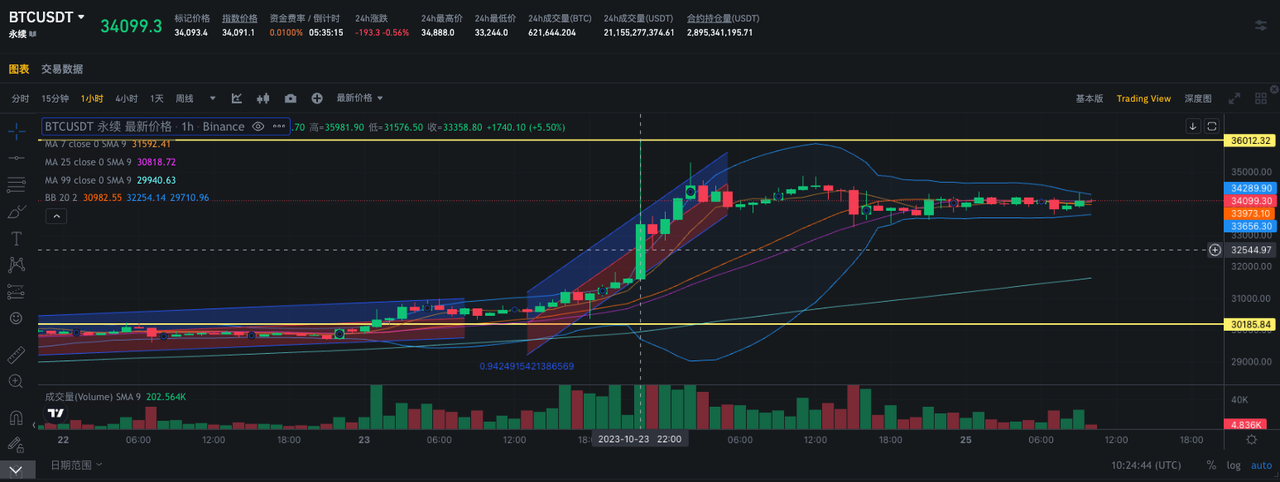Image resolution: width=1280 pixels, height=482 pixels.
Task: Select the brush drawing tool
Action: [x=16, y=211]
